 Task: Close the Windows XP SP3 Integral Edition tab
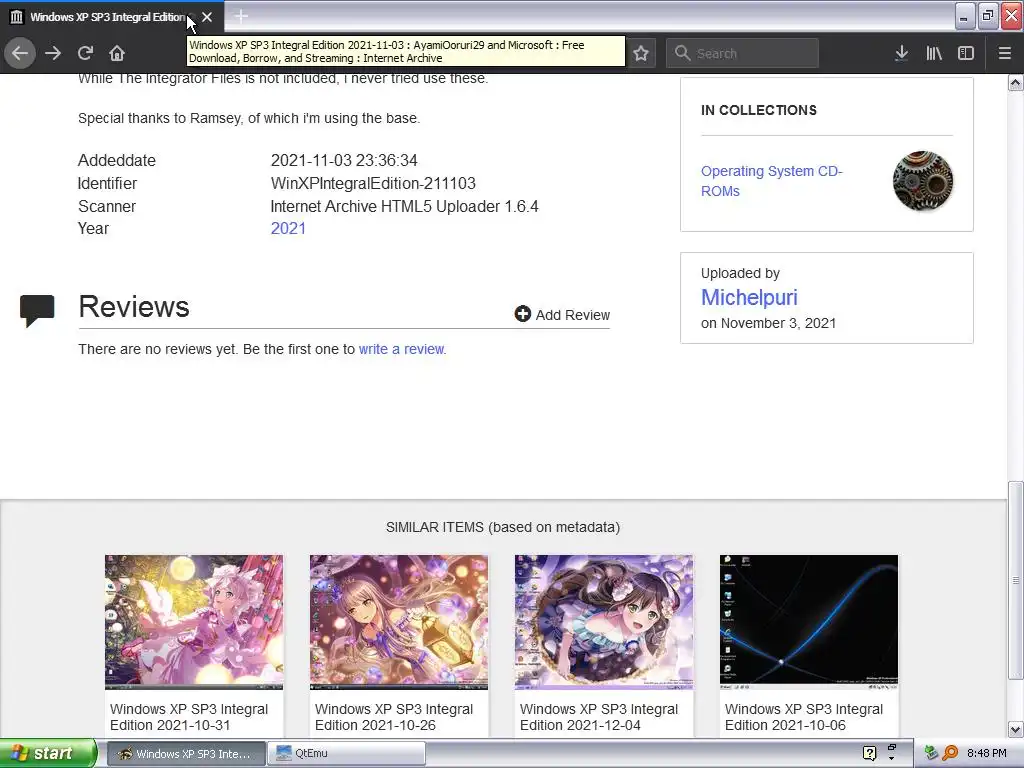coord(207,17)
